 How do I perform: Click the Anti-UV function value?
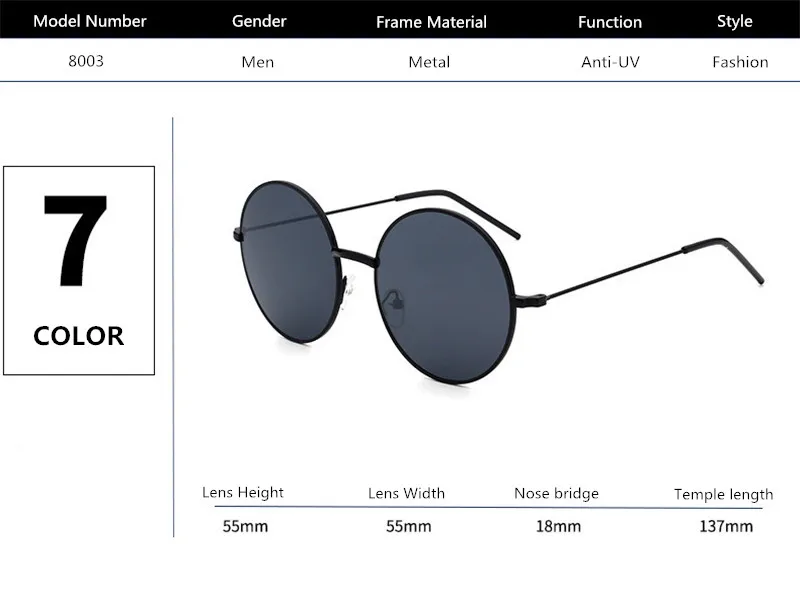[610, 62]
